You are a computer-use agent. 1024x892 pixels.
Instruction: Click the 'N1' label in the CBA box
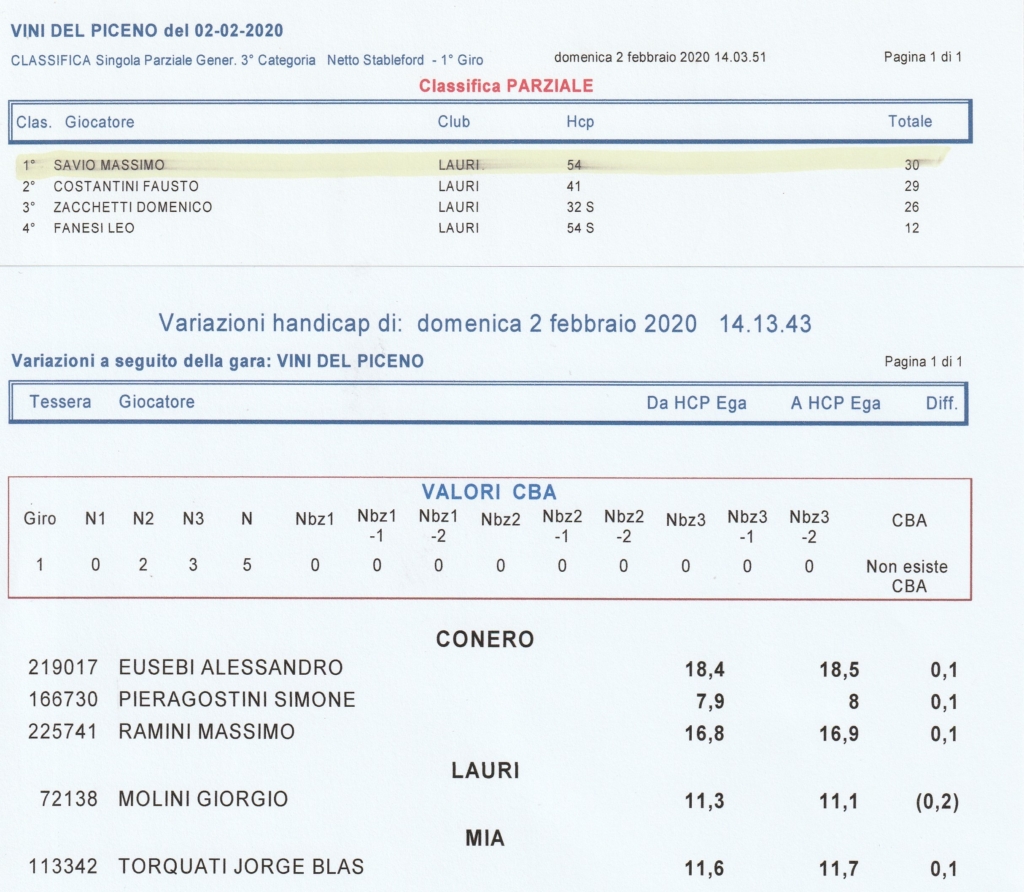(x=95, y=518)
